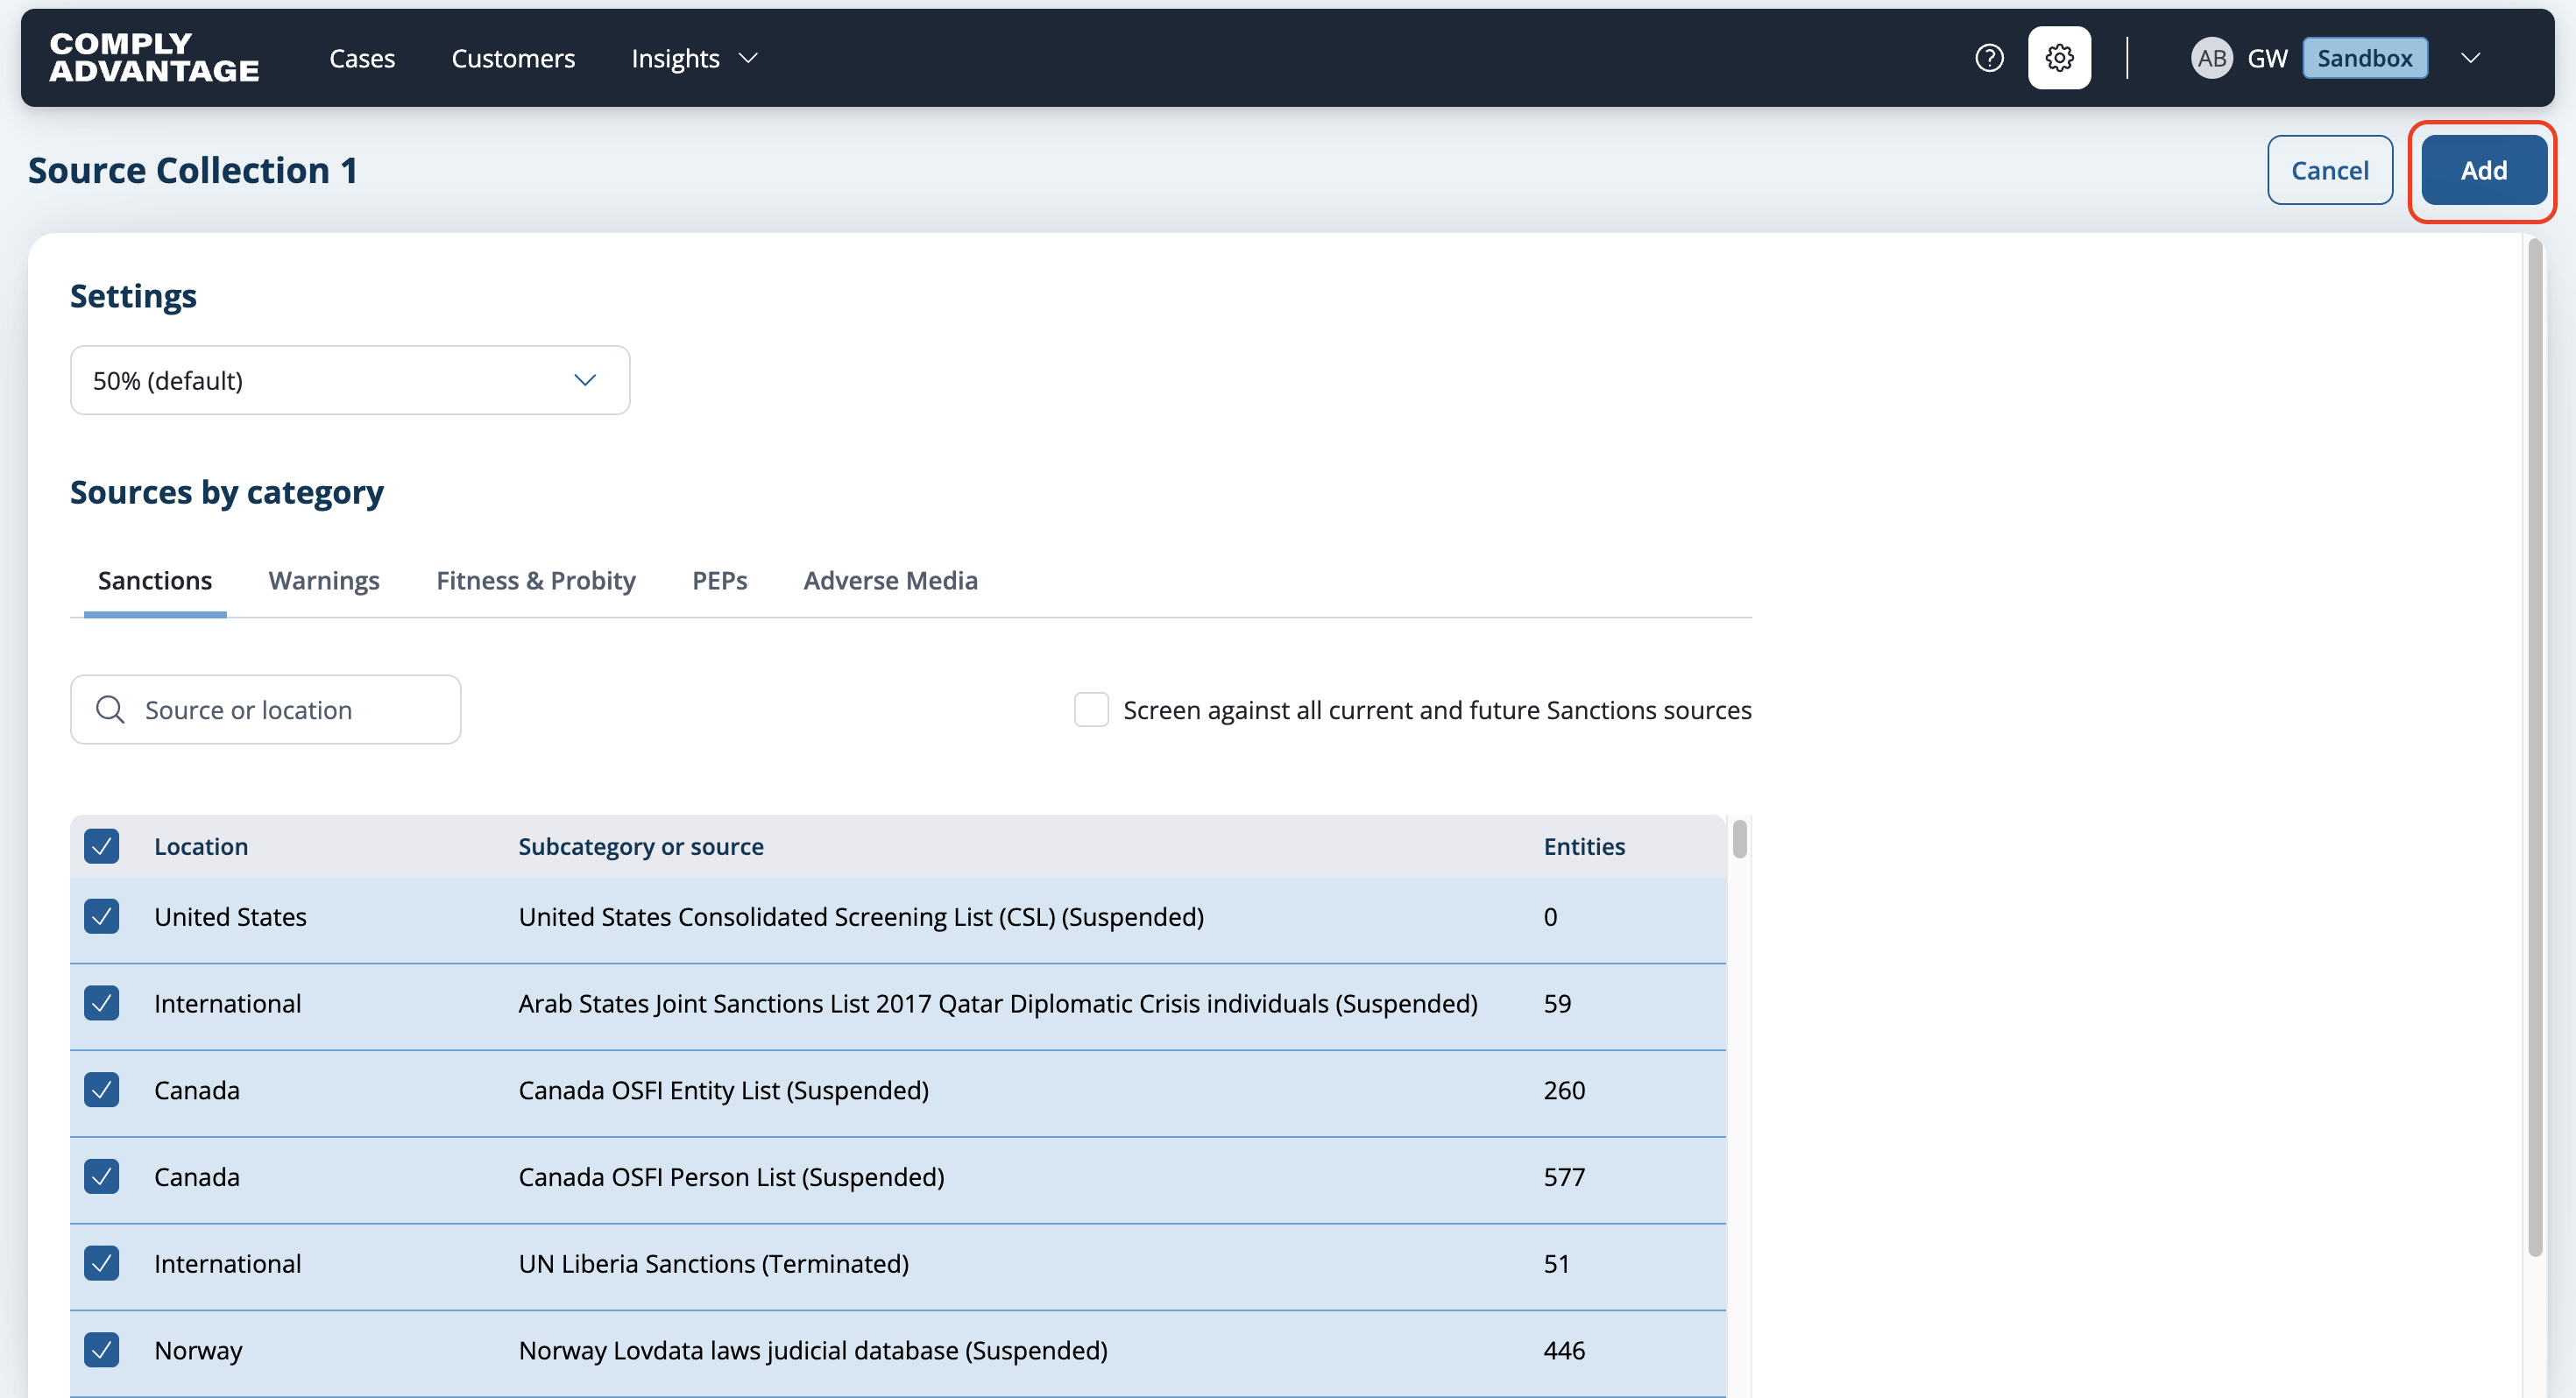Click the Norway location cell

coord(198,1350)
